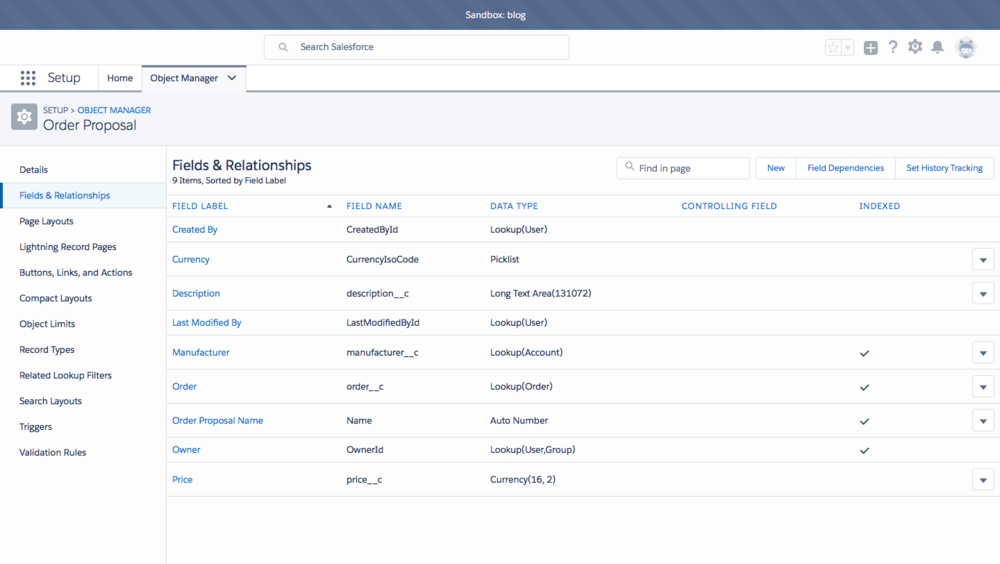
Task: Switch to the Home tab
Action: pos(120,78)
